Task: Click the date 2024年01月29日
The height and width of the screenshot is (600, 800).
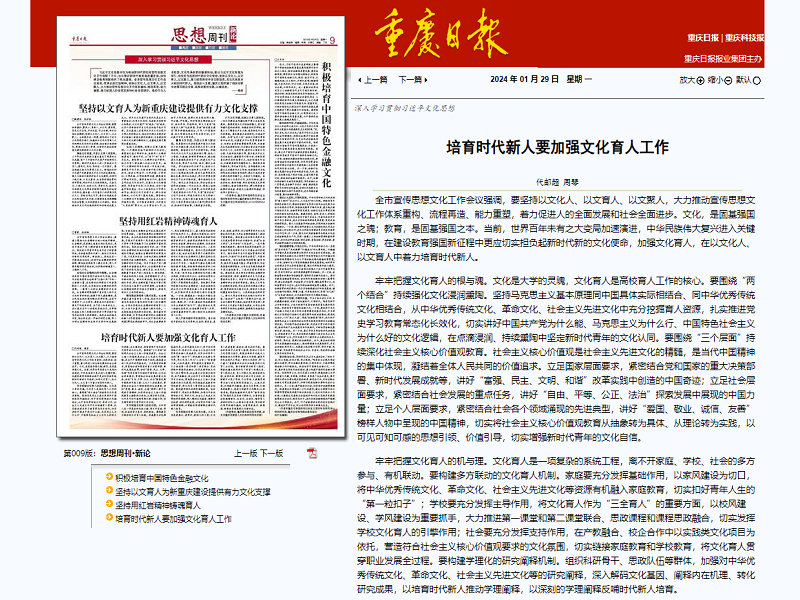Action: pyautogui.click(x=524, y=79)
